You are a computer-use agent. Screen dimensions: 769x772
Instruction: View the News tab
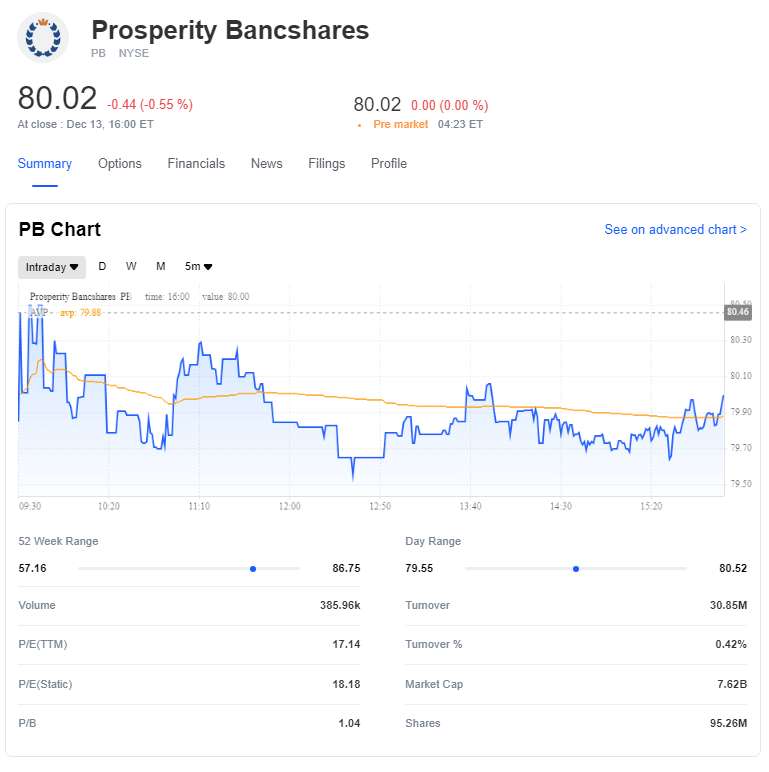coord(267,164)
